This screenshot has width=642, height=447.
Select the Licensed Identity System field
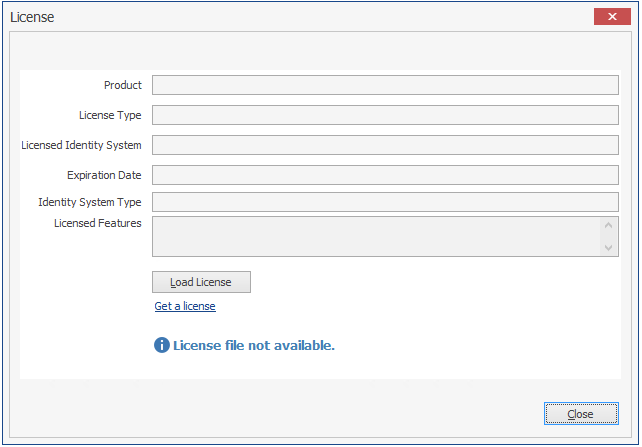pos(385,145)
